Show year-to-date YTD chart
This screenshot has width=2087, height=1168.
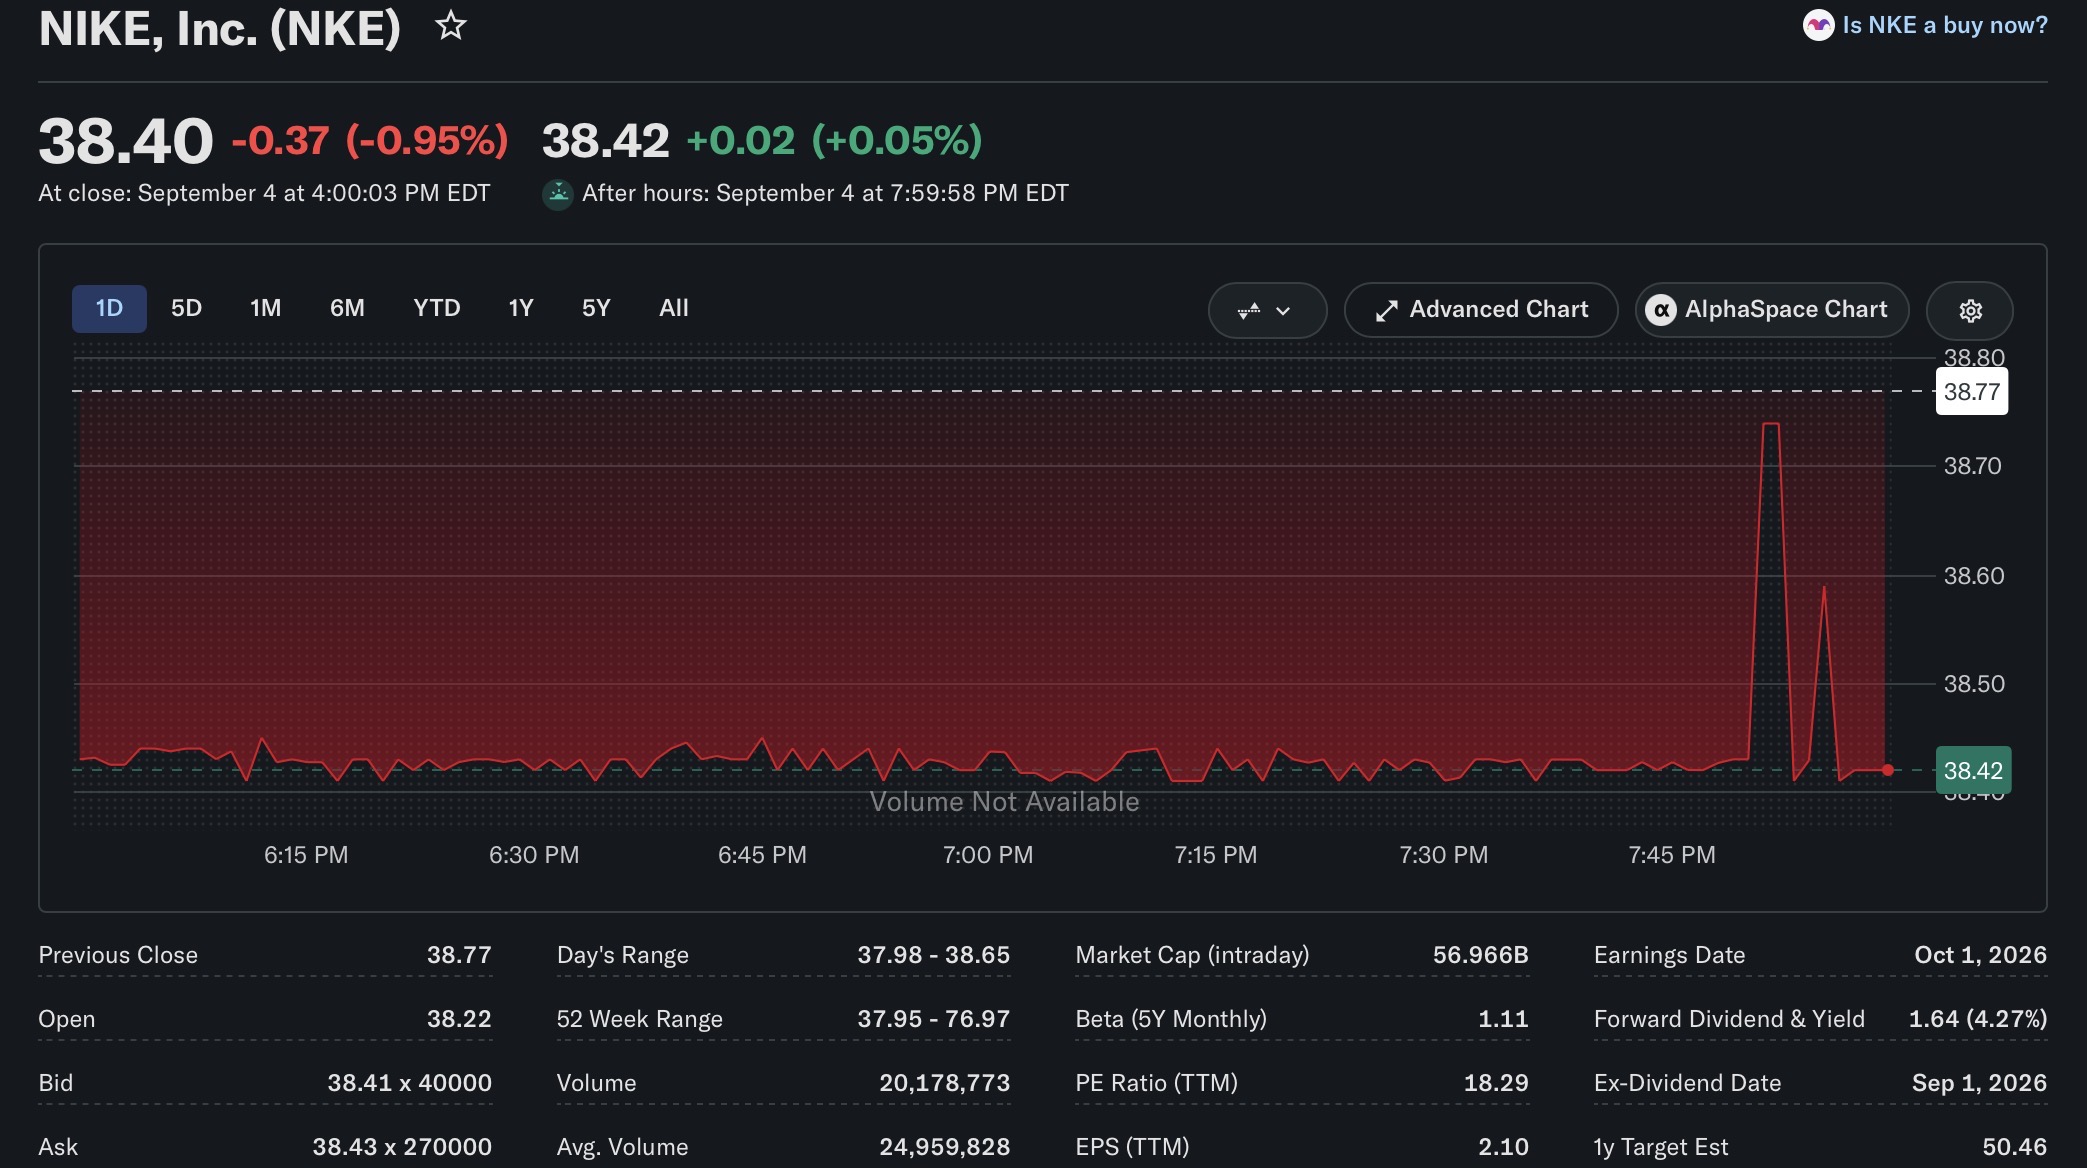tap(437, 308)
